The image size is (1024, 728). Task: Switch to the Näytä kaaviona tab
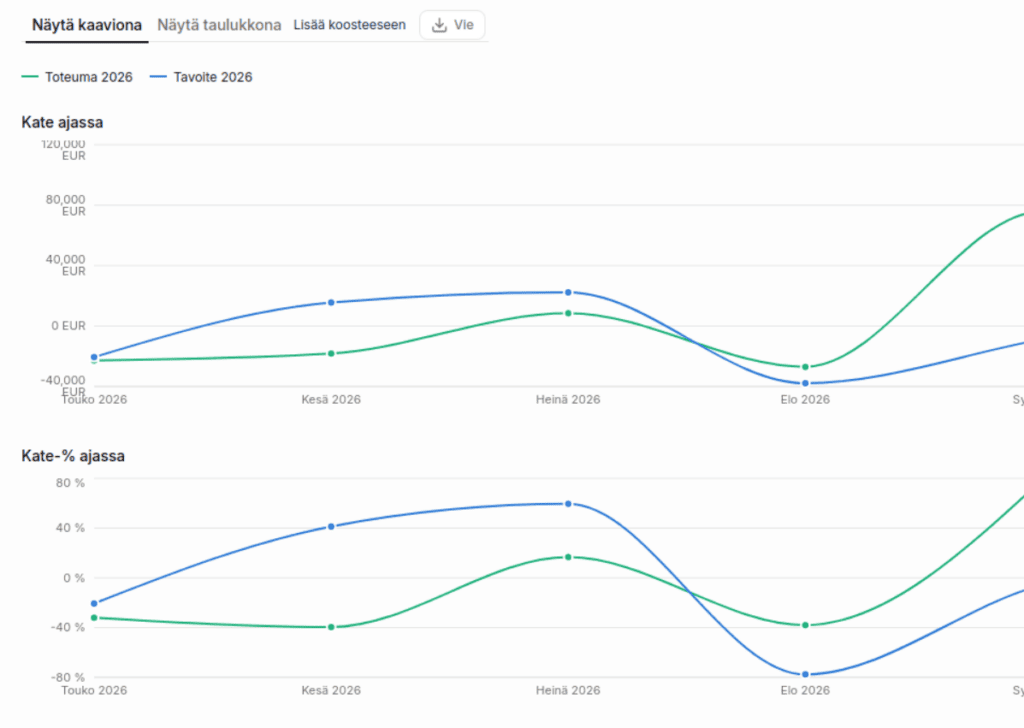(87, 25)
